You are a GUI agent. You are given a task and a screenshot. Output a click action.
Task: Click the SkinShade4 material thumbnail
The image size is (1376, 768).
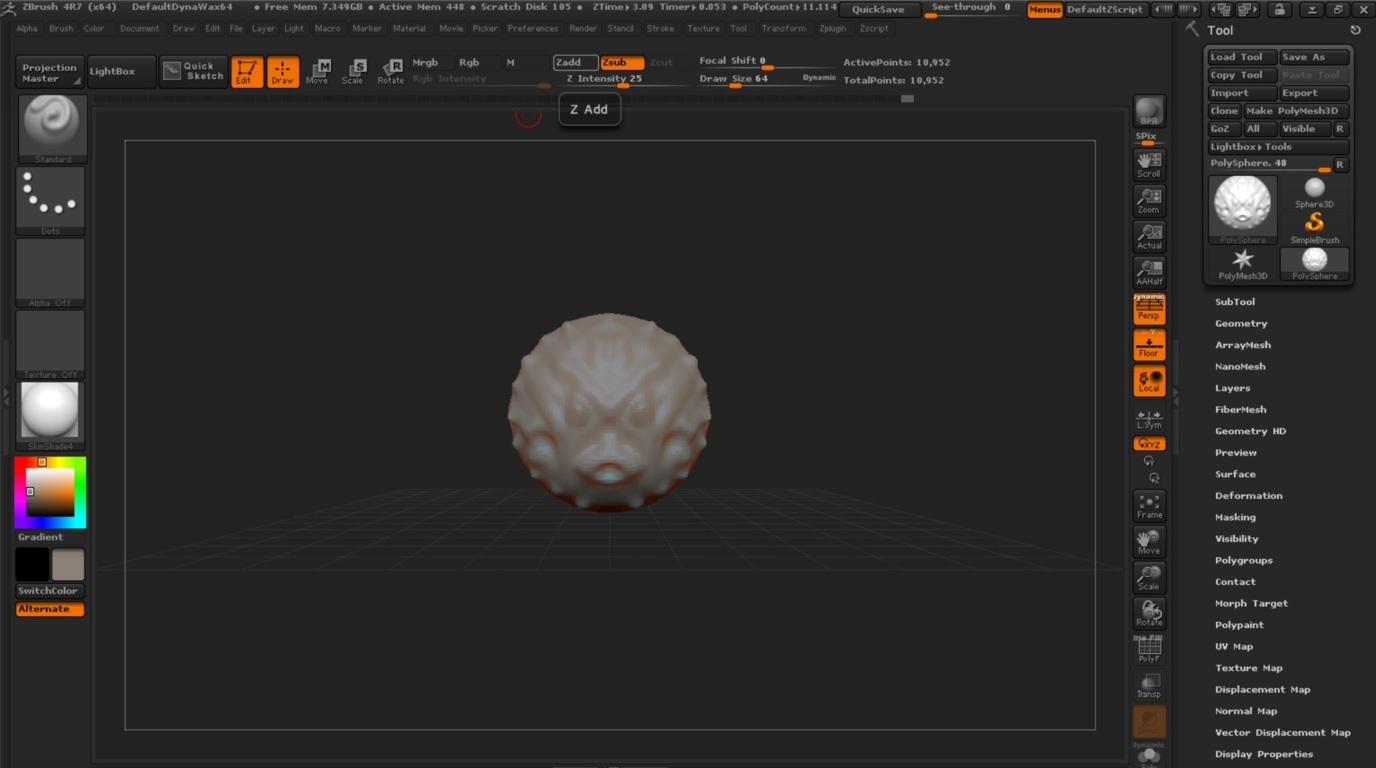coord(50,412)
